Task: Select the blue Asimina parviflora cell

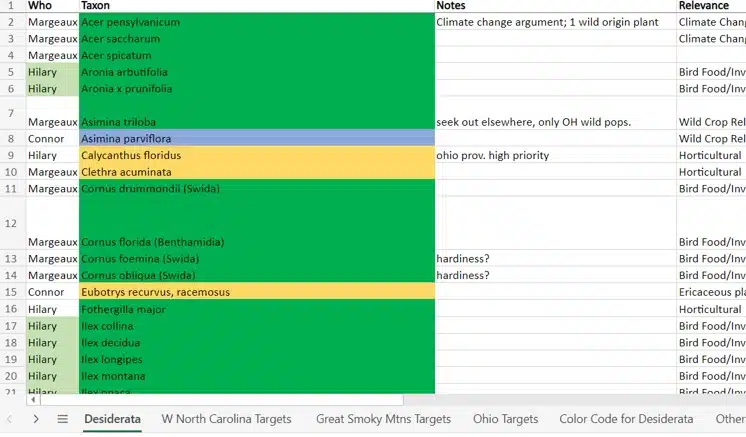Action: pos(257,138)
